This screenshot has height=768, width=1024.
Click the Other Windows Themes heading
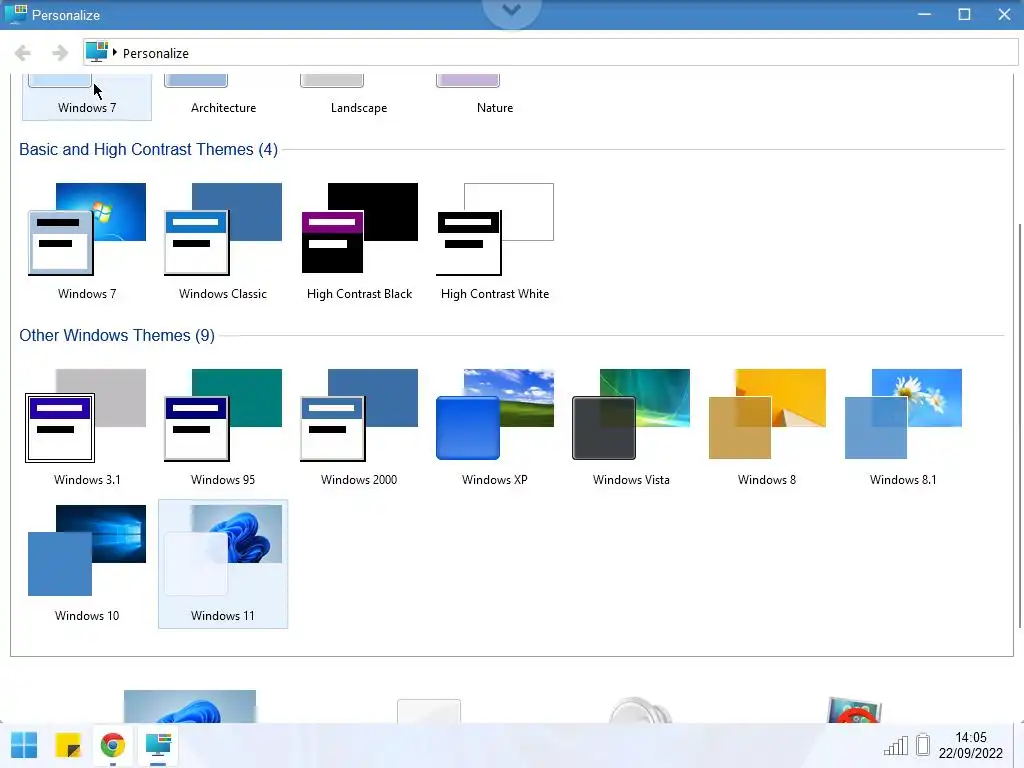click(117, 336)
